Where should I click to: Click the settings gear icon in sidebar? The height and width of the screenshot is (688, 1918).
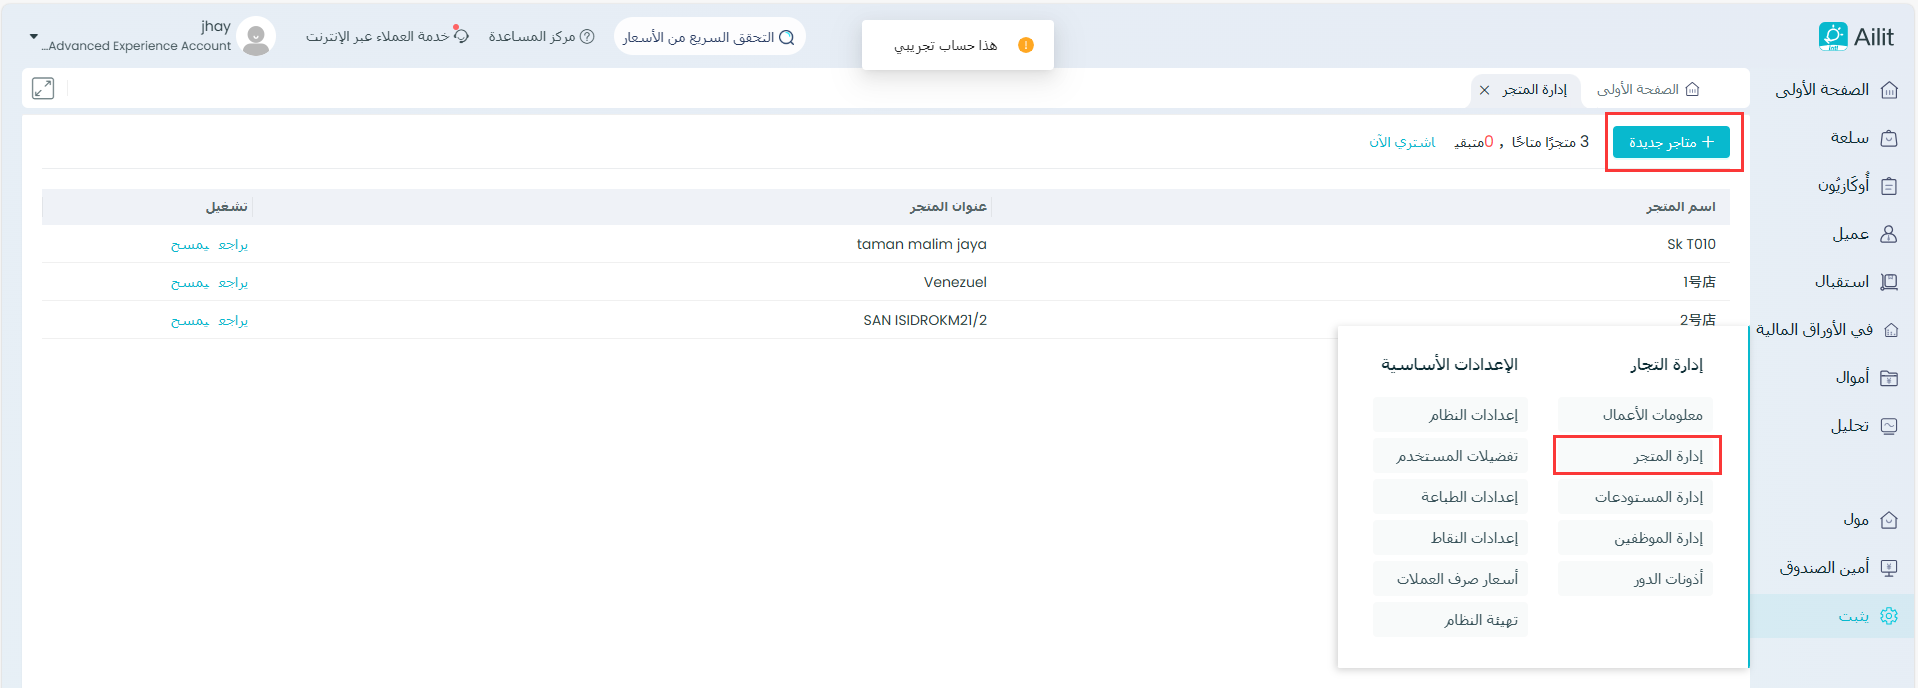click(x=1888, y=616)
